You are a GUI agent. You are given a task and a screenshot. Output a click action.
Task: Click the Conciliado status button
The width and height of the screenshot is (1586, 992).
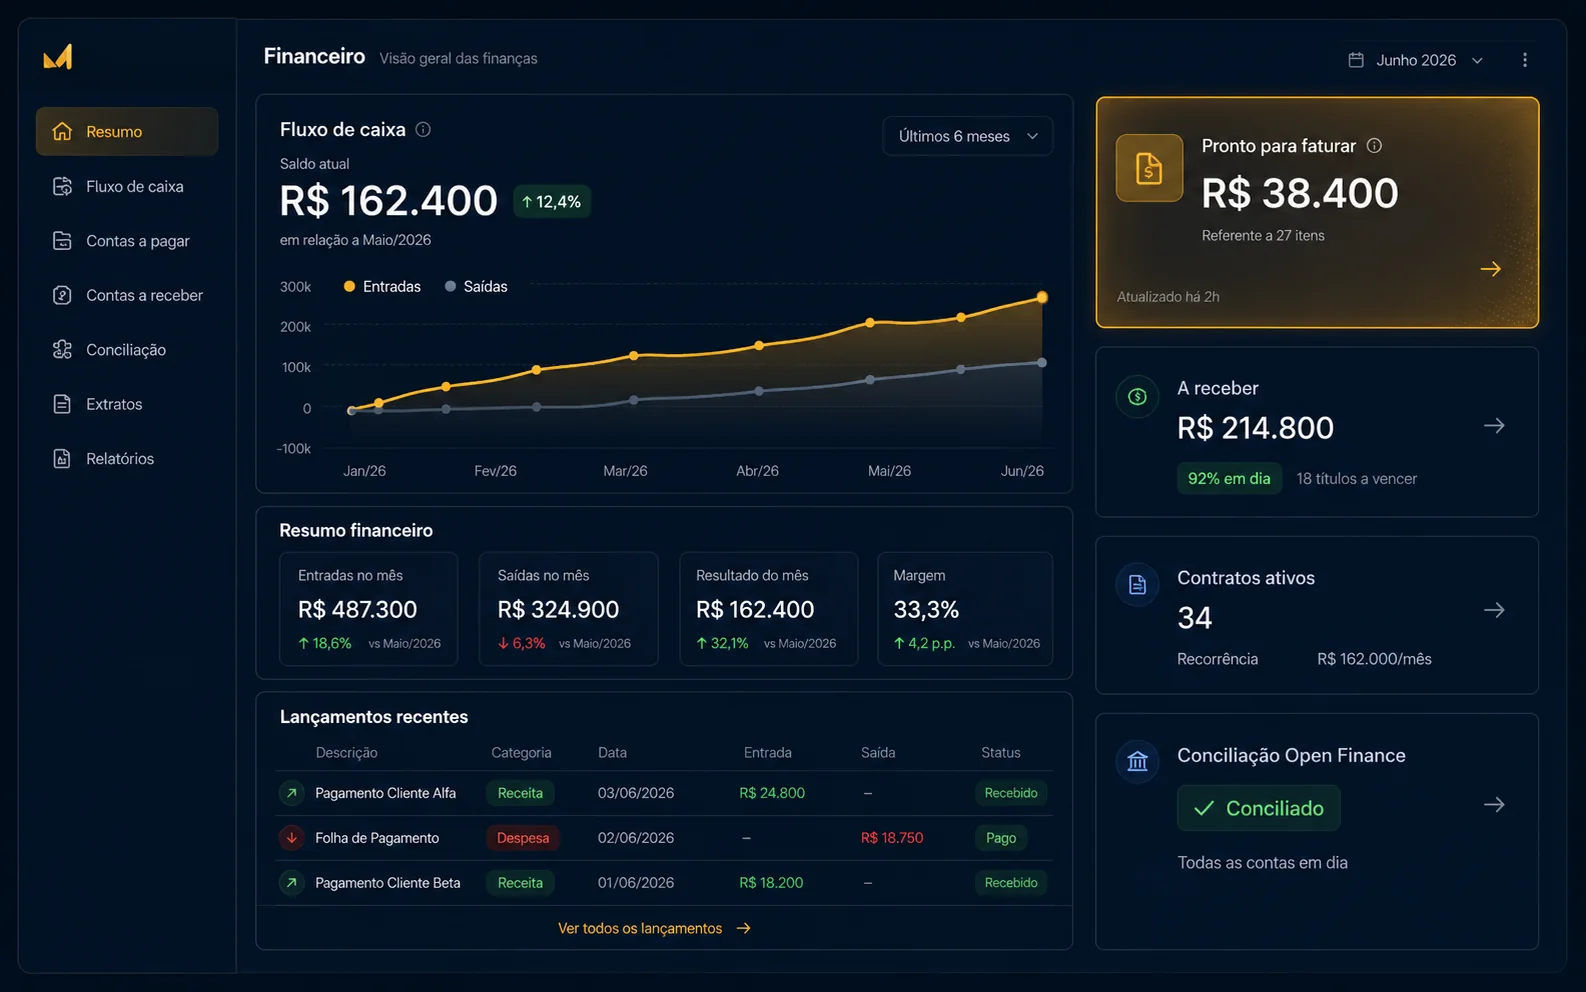coord(1258,808)
